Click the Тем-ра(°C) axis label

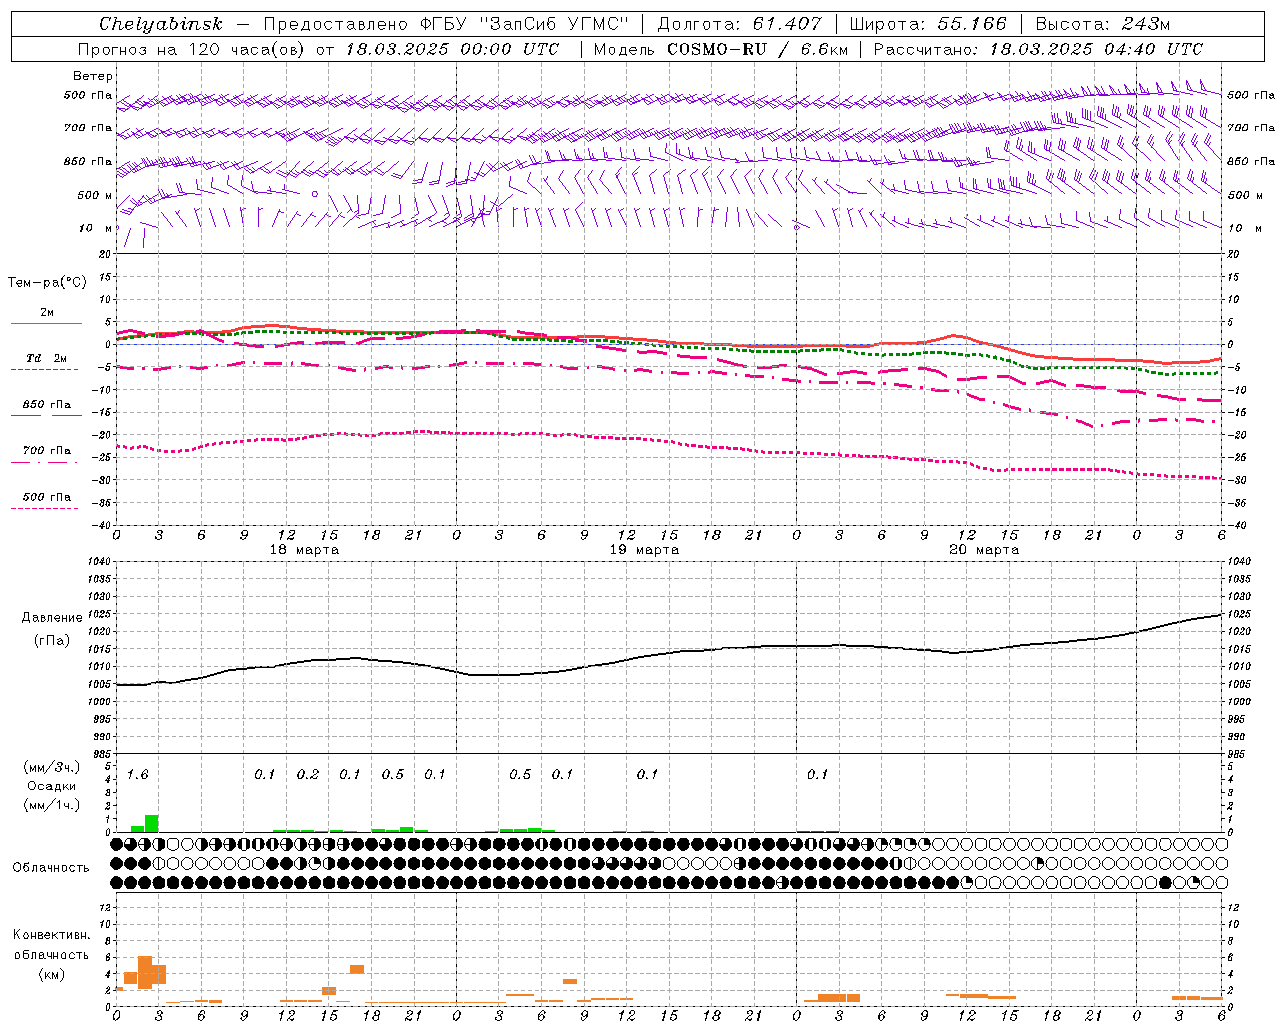(47, 283)
